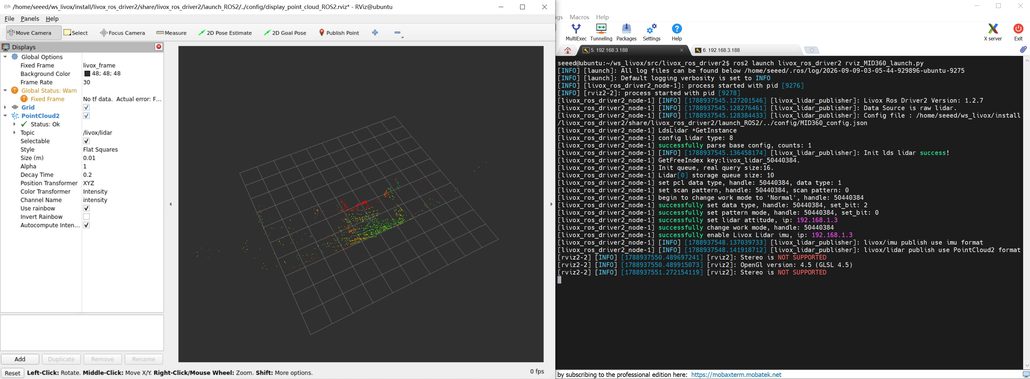
Task: Open the File menu in RViz
Action: 9,19
